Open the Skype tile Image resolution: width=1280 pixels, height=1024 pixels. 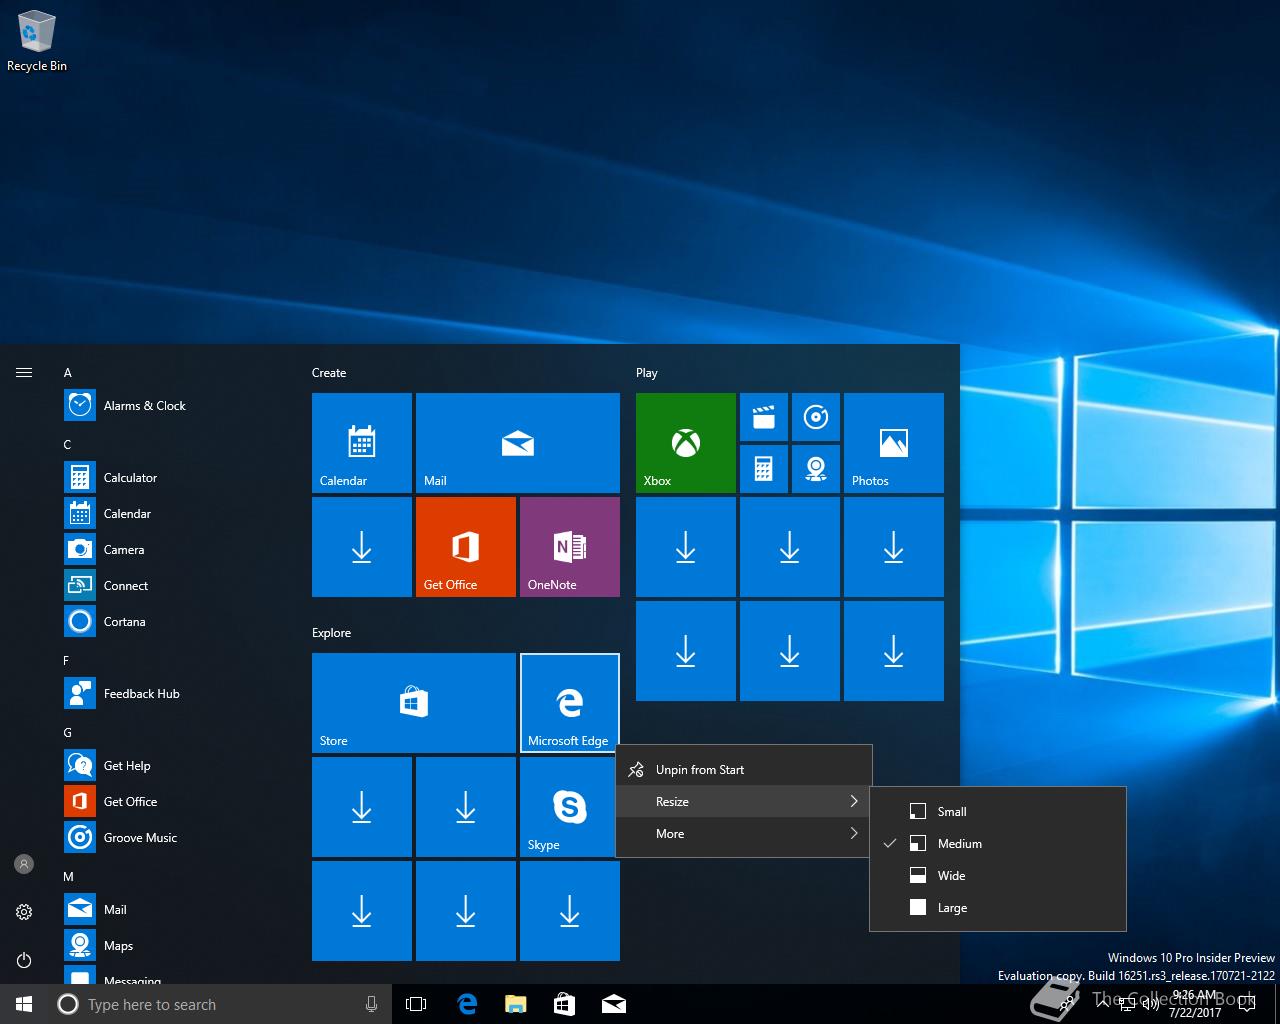point(569,806)
